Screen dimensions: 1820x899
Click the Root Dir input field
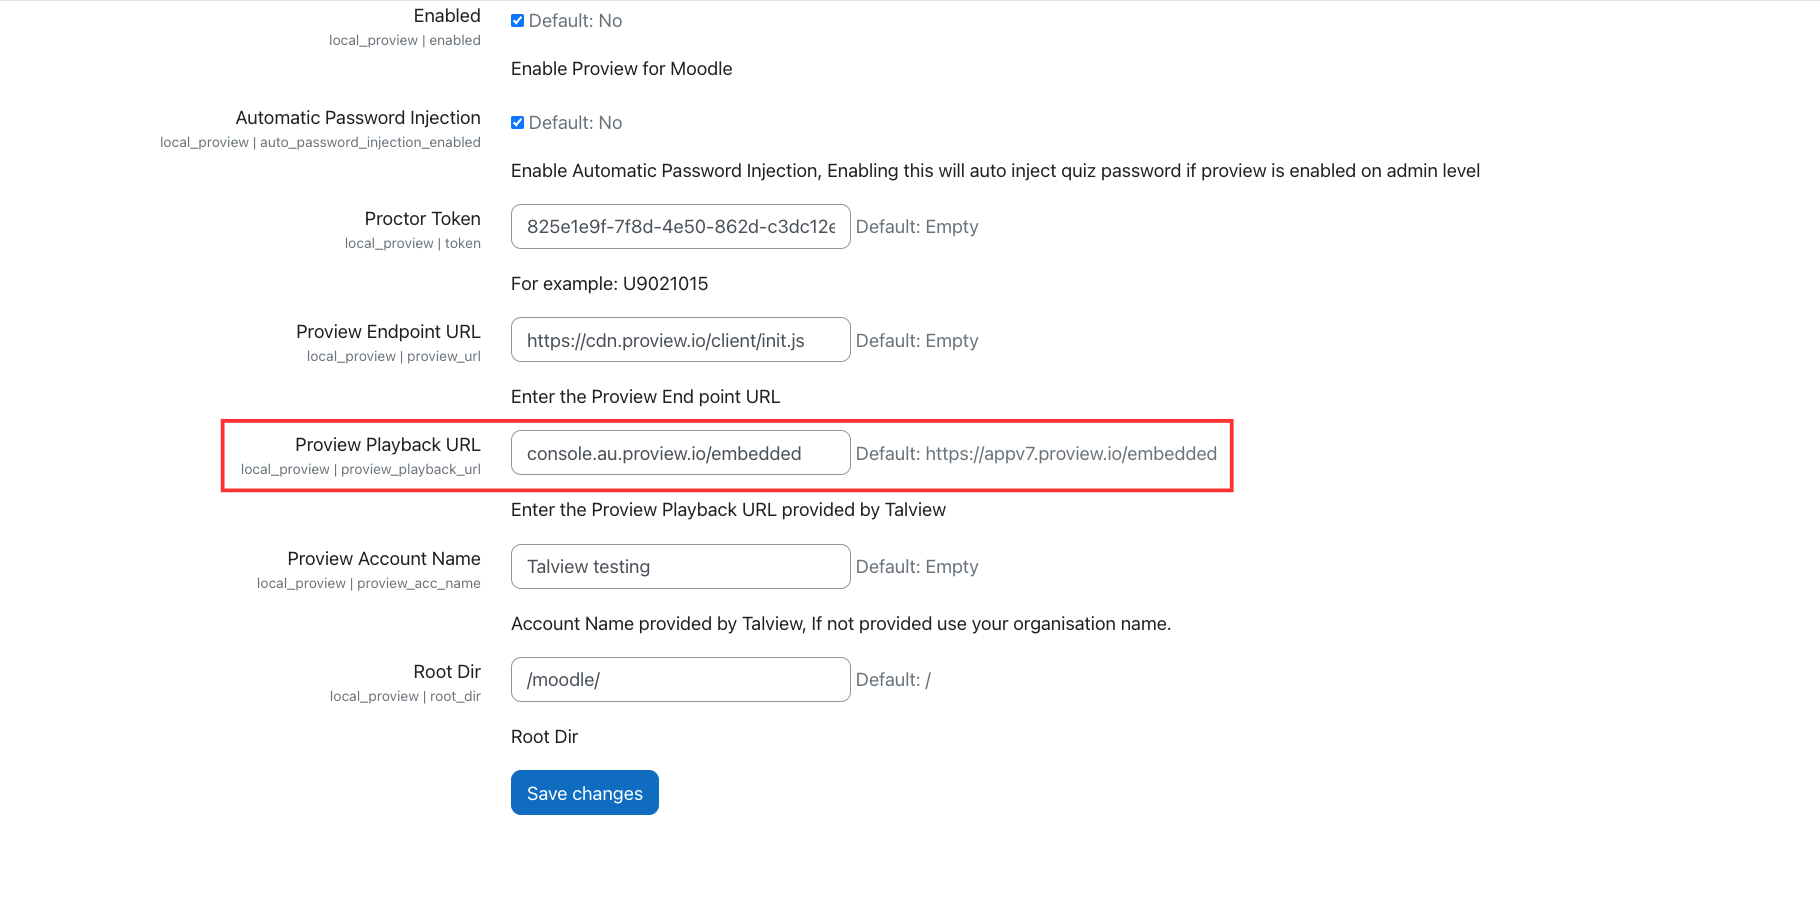[680, 680]
